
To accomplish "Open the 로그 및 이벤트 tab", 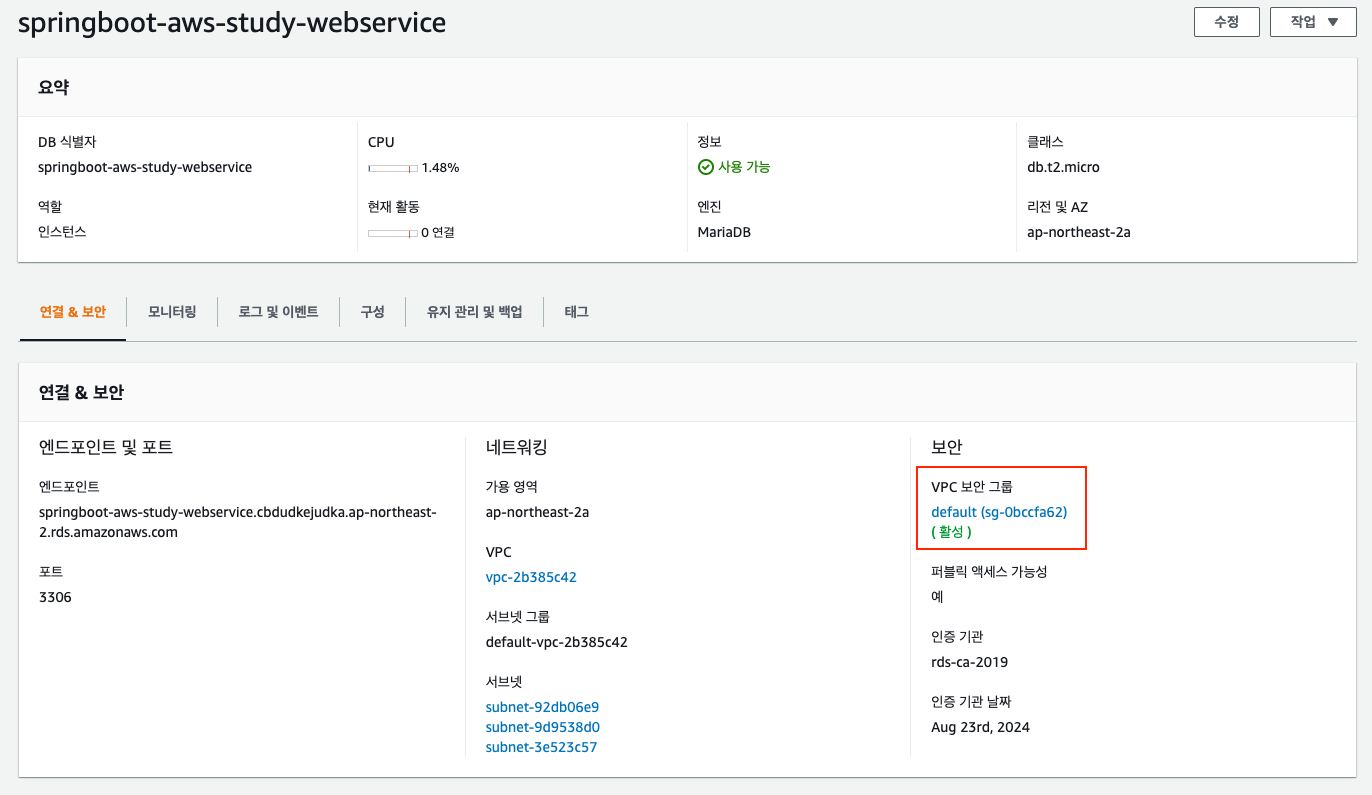I will coord(278,312).
